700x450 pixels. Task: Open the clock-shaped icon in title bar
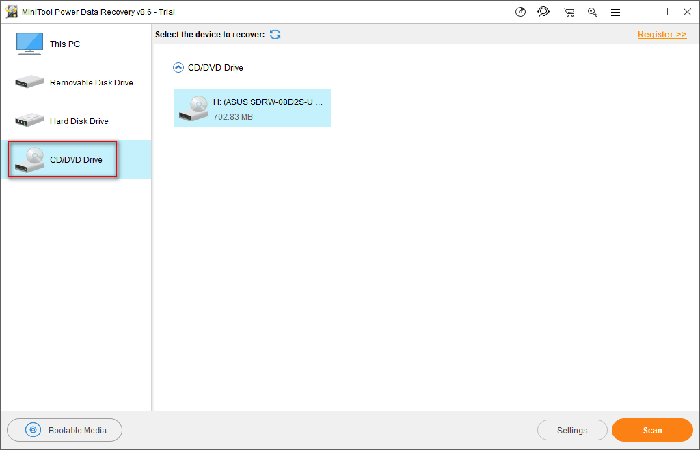[x=520, y=12]
